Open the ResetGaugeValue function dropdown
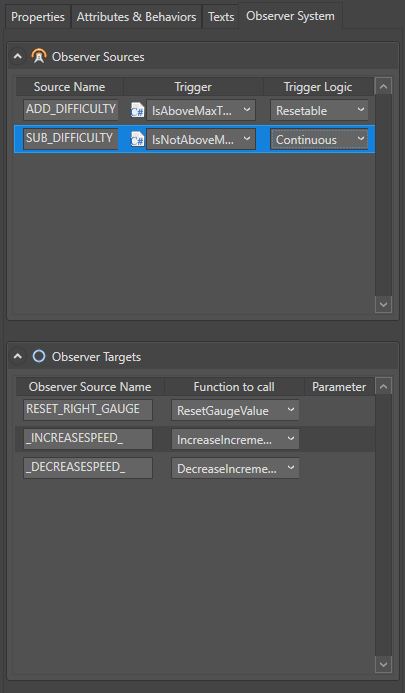405x693 pixels. pyautogui.click(x=235, y=410)
